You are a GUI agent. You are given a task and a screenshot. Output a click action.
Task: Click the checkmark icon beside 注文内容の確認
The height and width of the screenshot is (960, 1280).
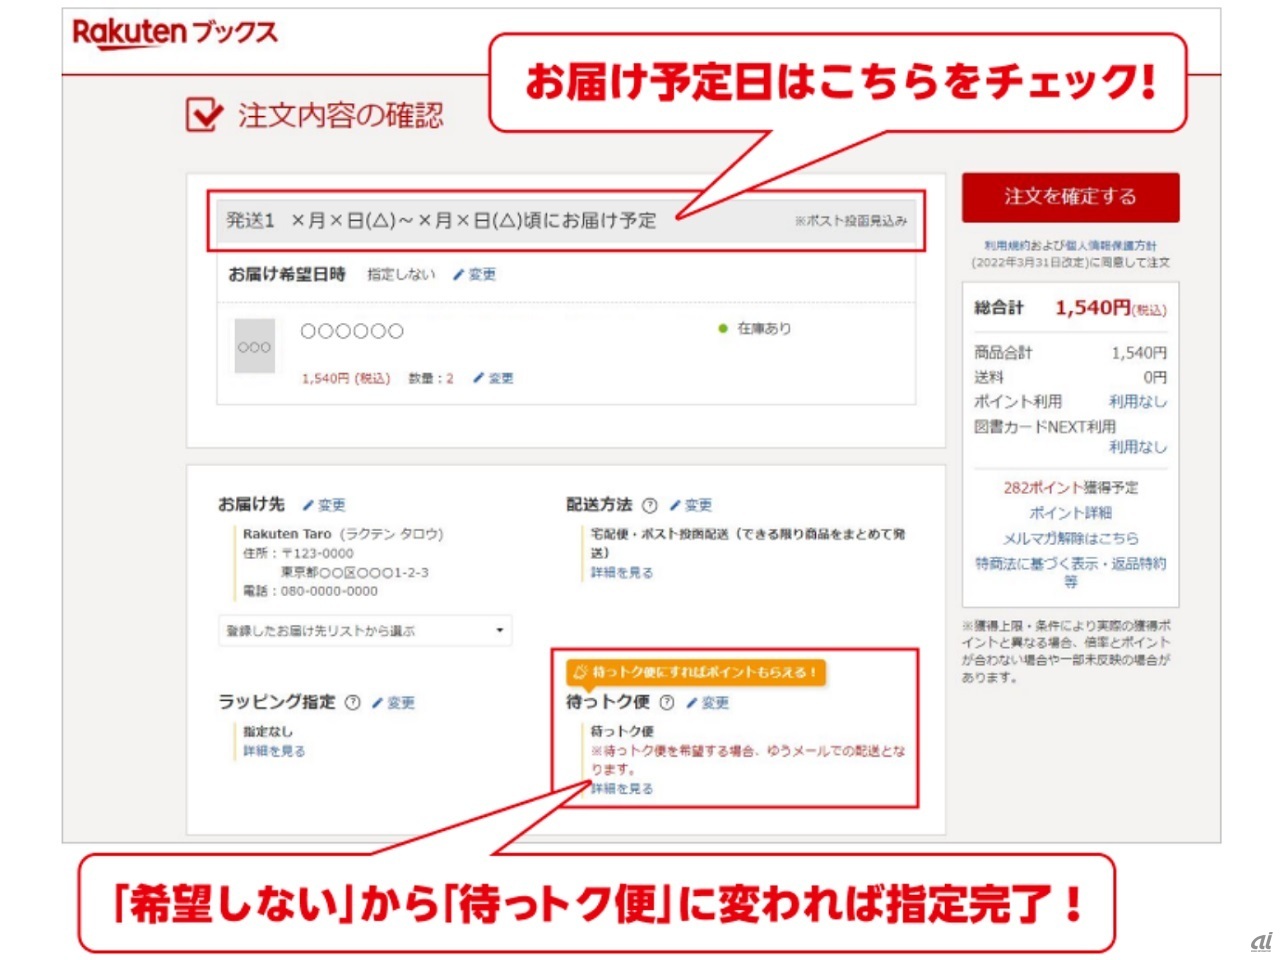[204, 115]
